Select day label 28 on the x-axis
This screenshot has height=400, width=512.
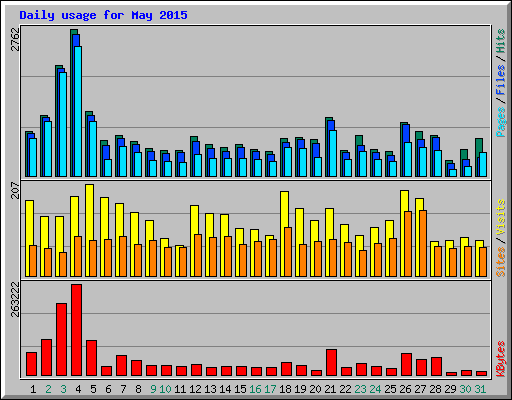coord(435,389)
